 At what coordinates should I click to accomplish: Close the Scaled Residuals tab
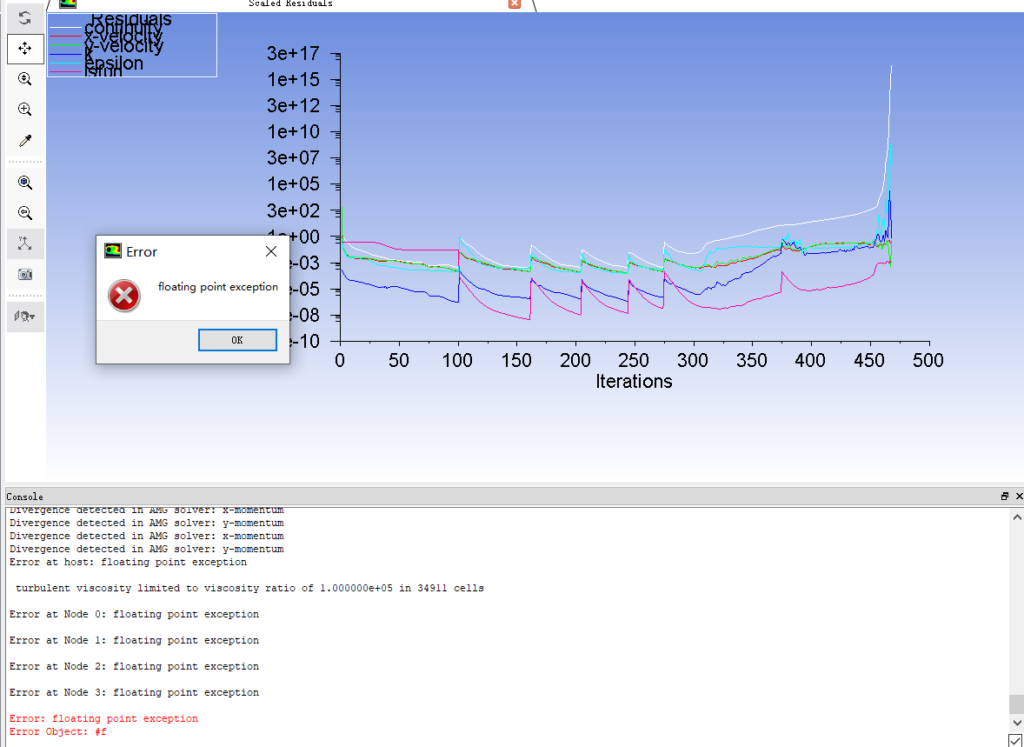click(x=515, y=3)
